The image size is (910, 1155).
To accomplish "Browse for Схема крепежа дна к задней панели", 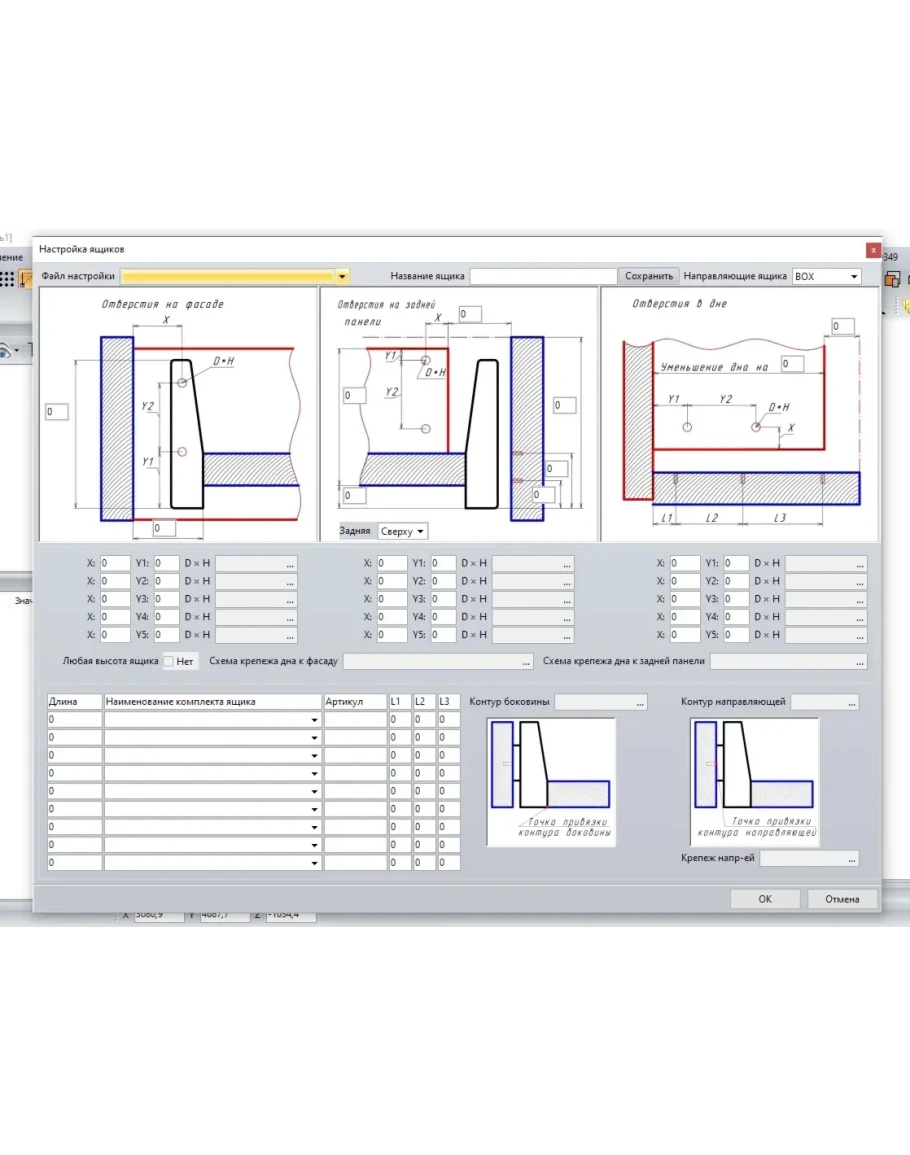I will tap(859, 661).
